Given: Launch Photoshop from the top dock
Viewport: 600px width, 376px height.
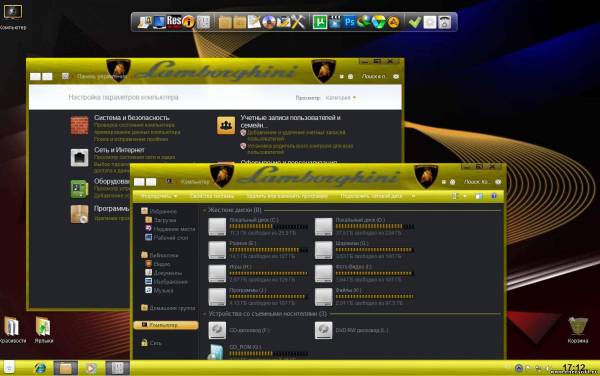Looking at the screenshot, I should pos(349,22).
